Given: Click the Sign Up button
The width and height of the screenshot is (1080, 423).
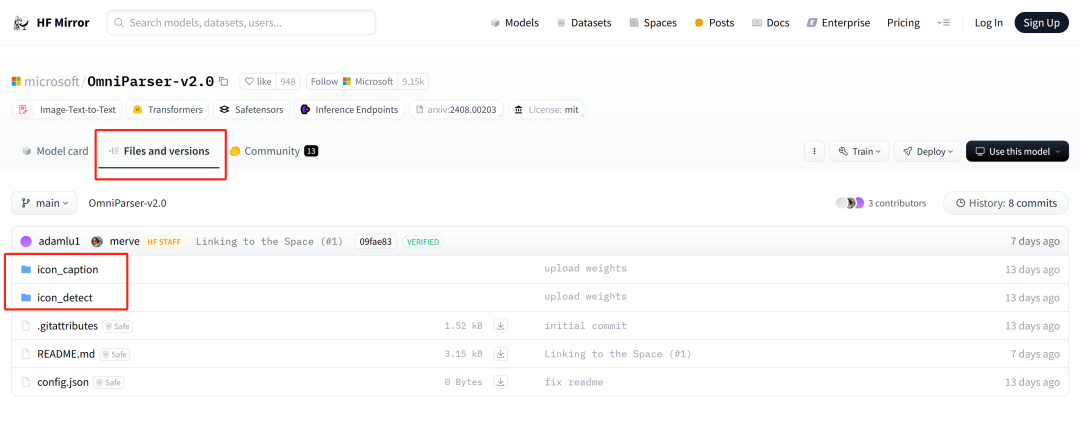Looking at the screenshot, I should (x=1041, y=23).
